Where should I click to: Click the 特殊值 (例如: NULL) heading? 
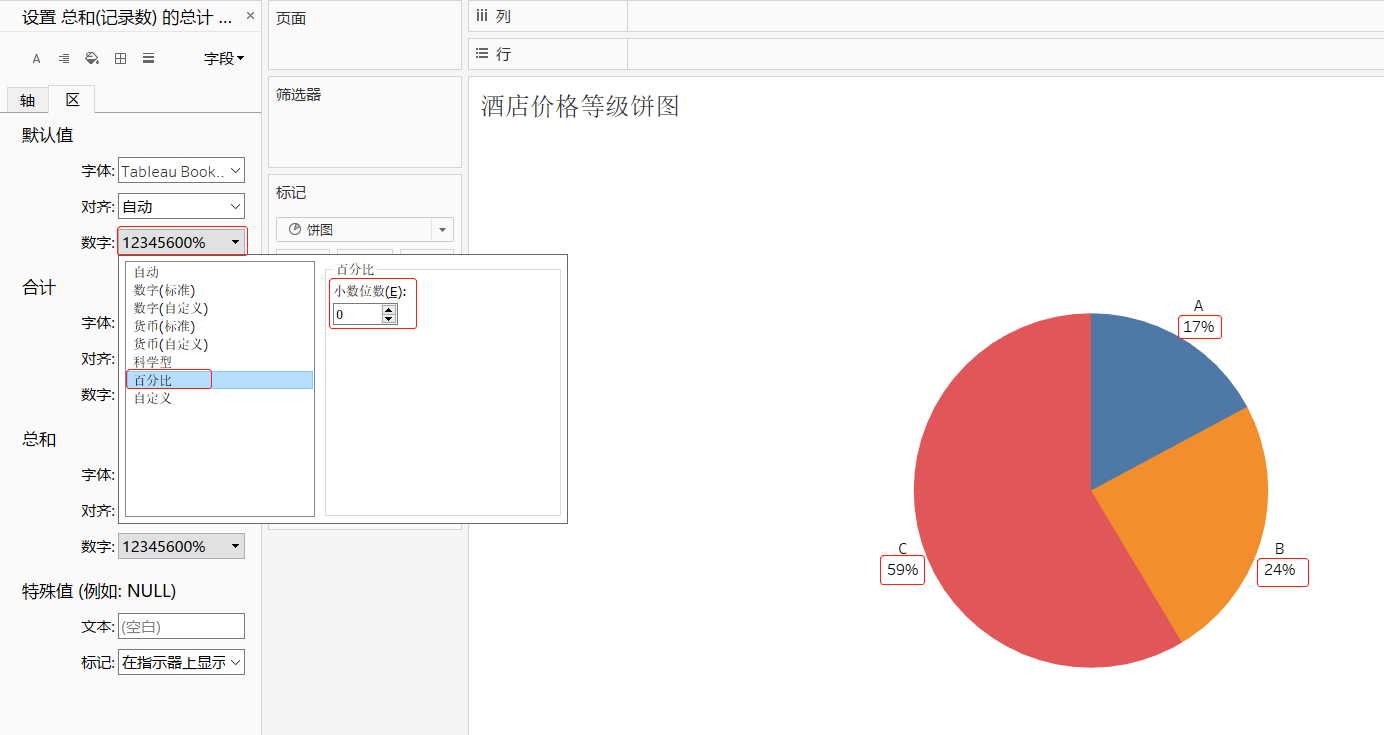tap(99, 591)
